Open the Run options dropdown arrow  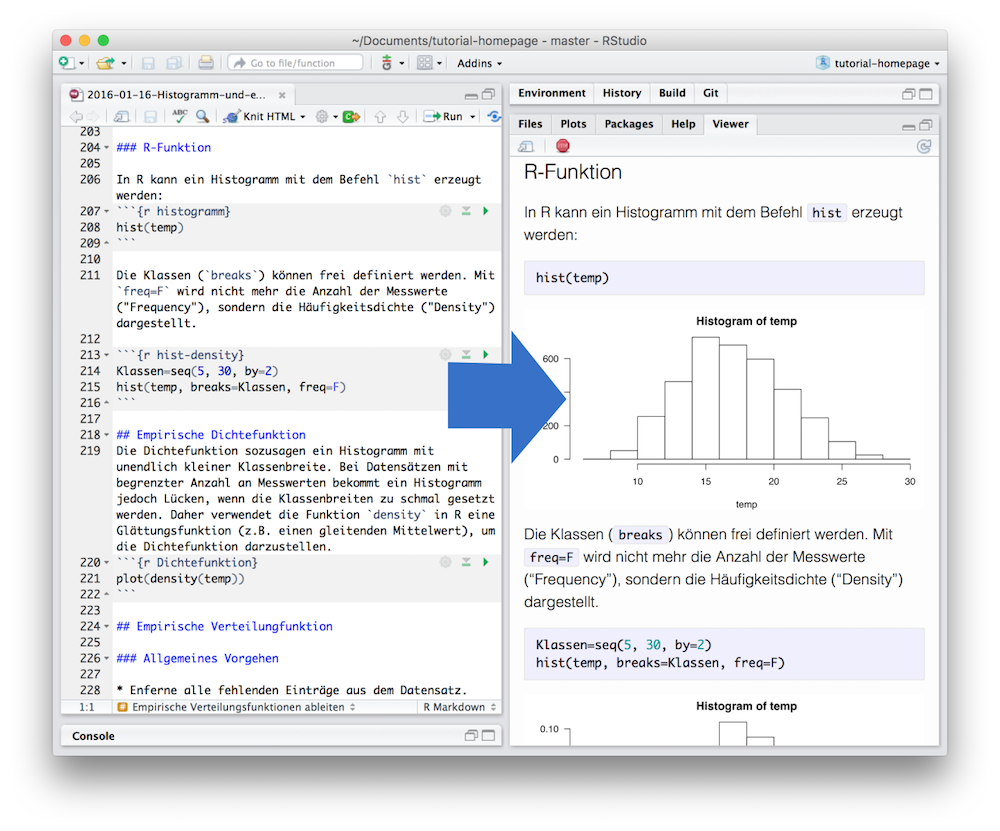pyautogui.click(x=473, y=117)
